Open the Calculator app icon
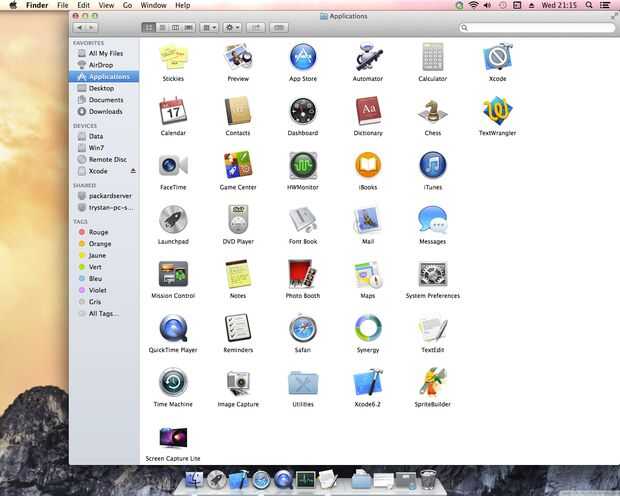The height and width of the screenshot is (496, 620). [433, 58]
